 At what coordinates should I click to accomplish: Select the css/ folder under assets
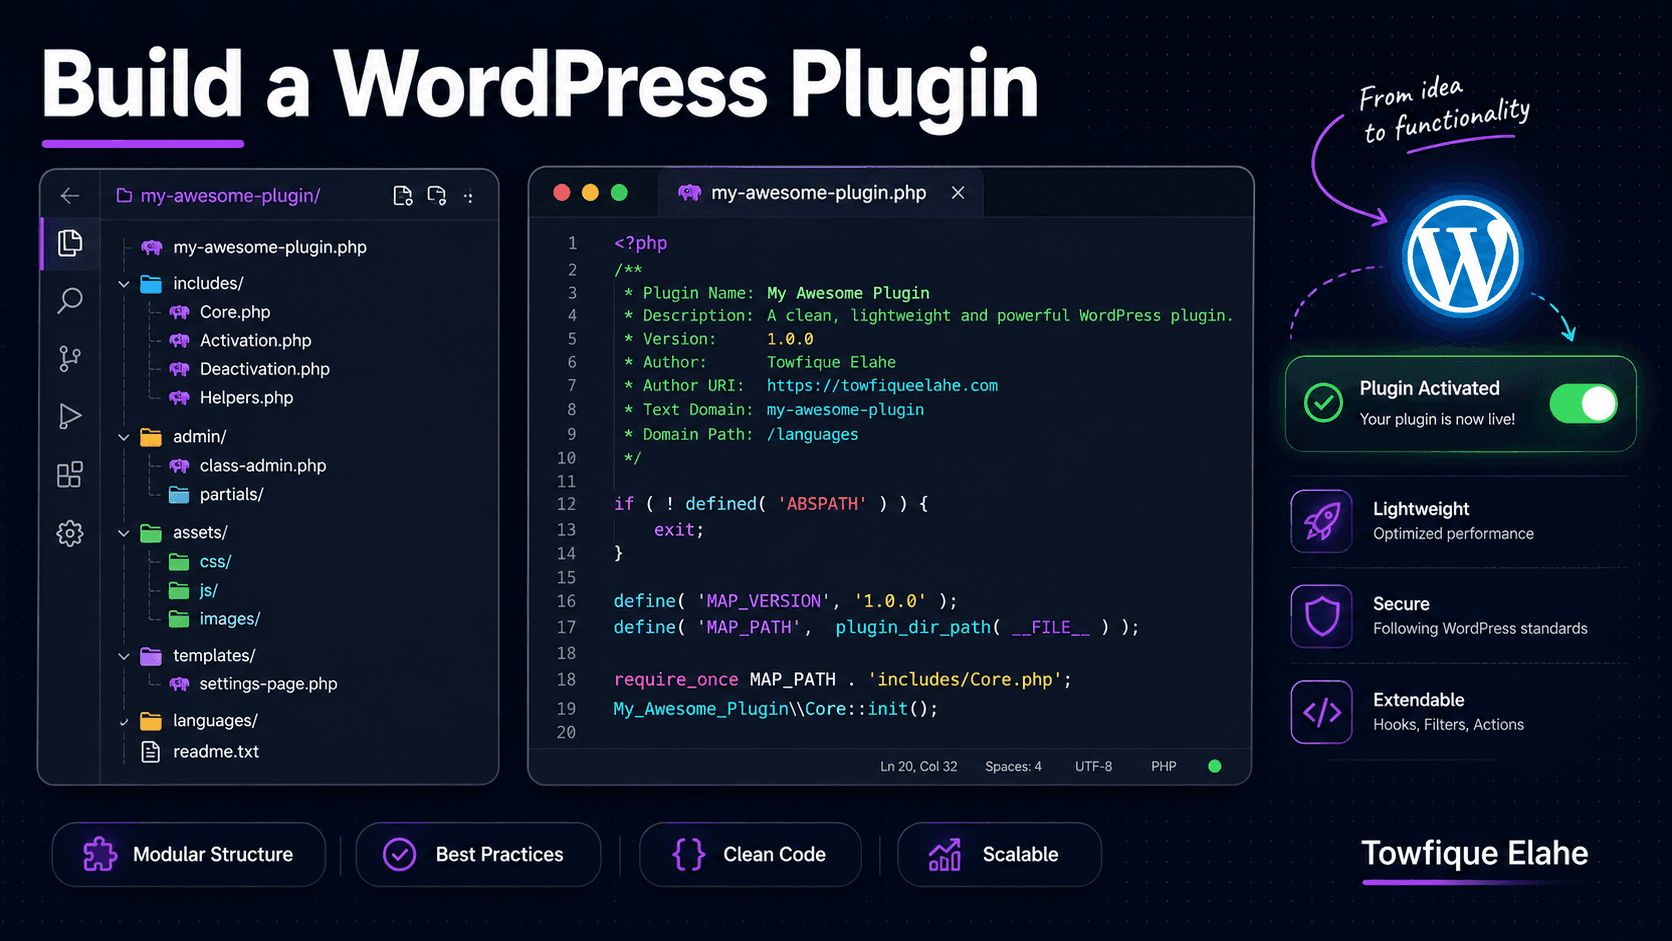215,561
